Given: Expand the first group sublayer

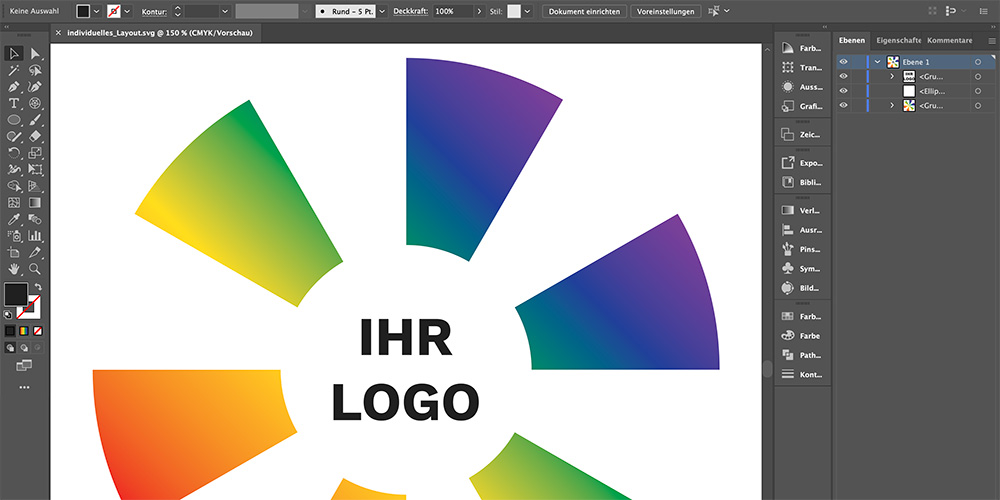Looking at the screenshot, I should point(892,76).
